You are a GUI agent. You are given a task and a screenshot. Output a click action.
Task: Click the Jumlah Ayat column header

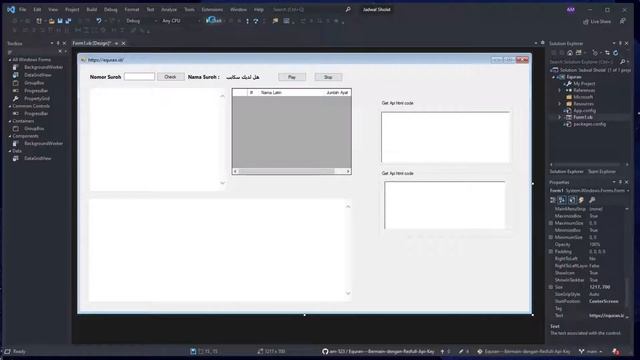click(337, 93)
